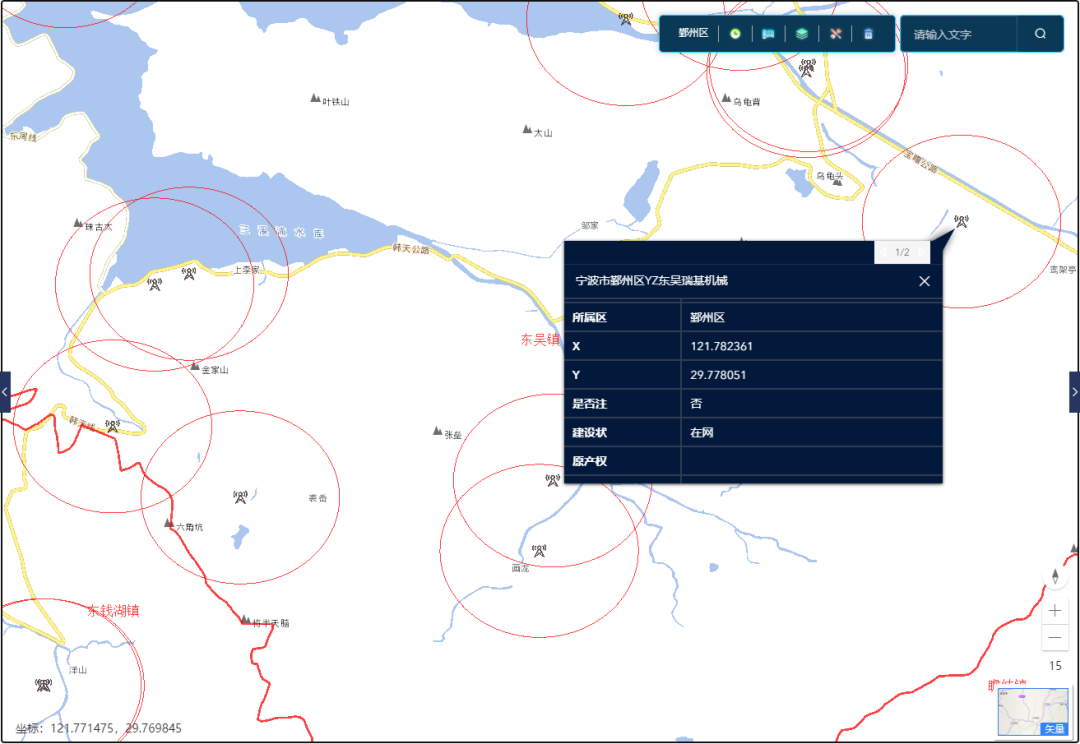Screen dimensions: 1080x744
Task: Click the mountain marker for 张岙
Action: (x=437, y=431)
